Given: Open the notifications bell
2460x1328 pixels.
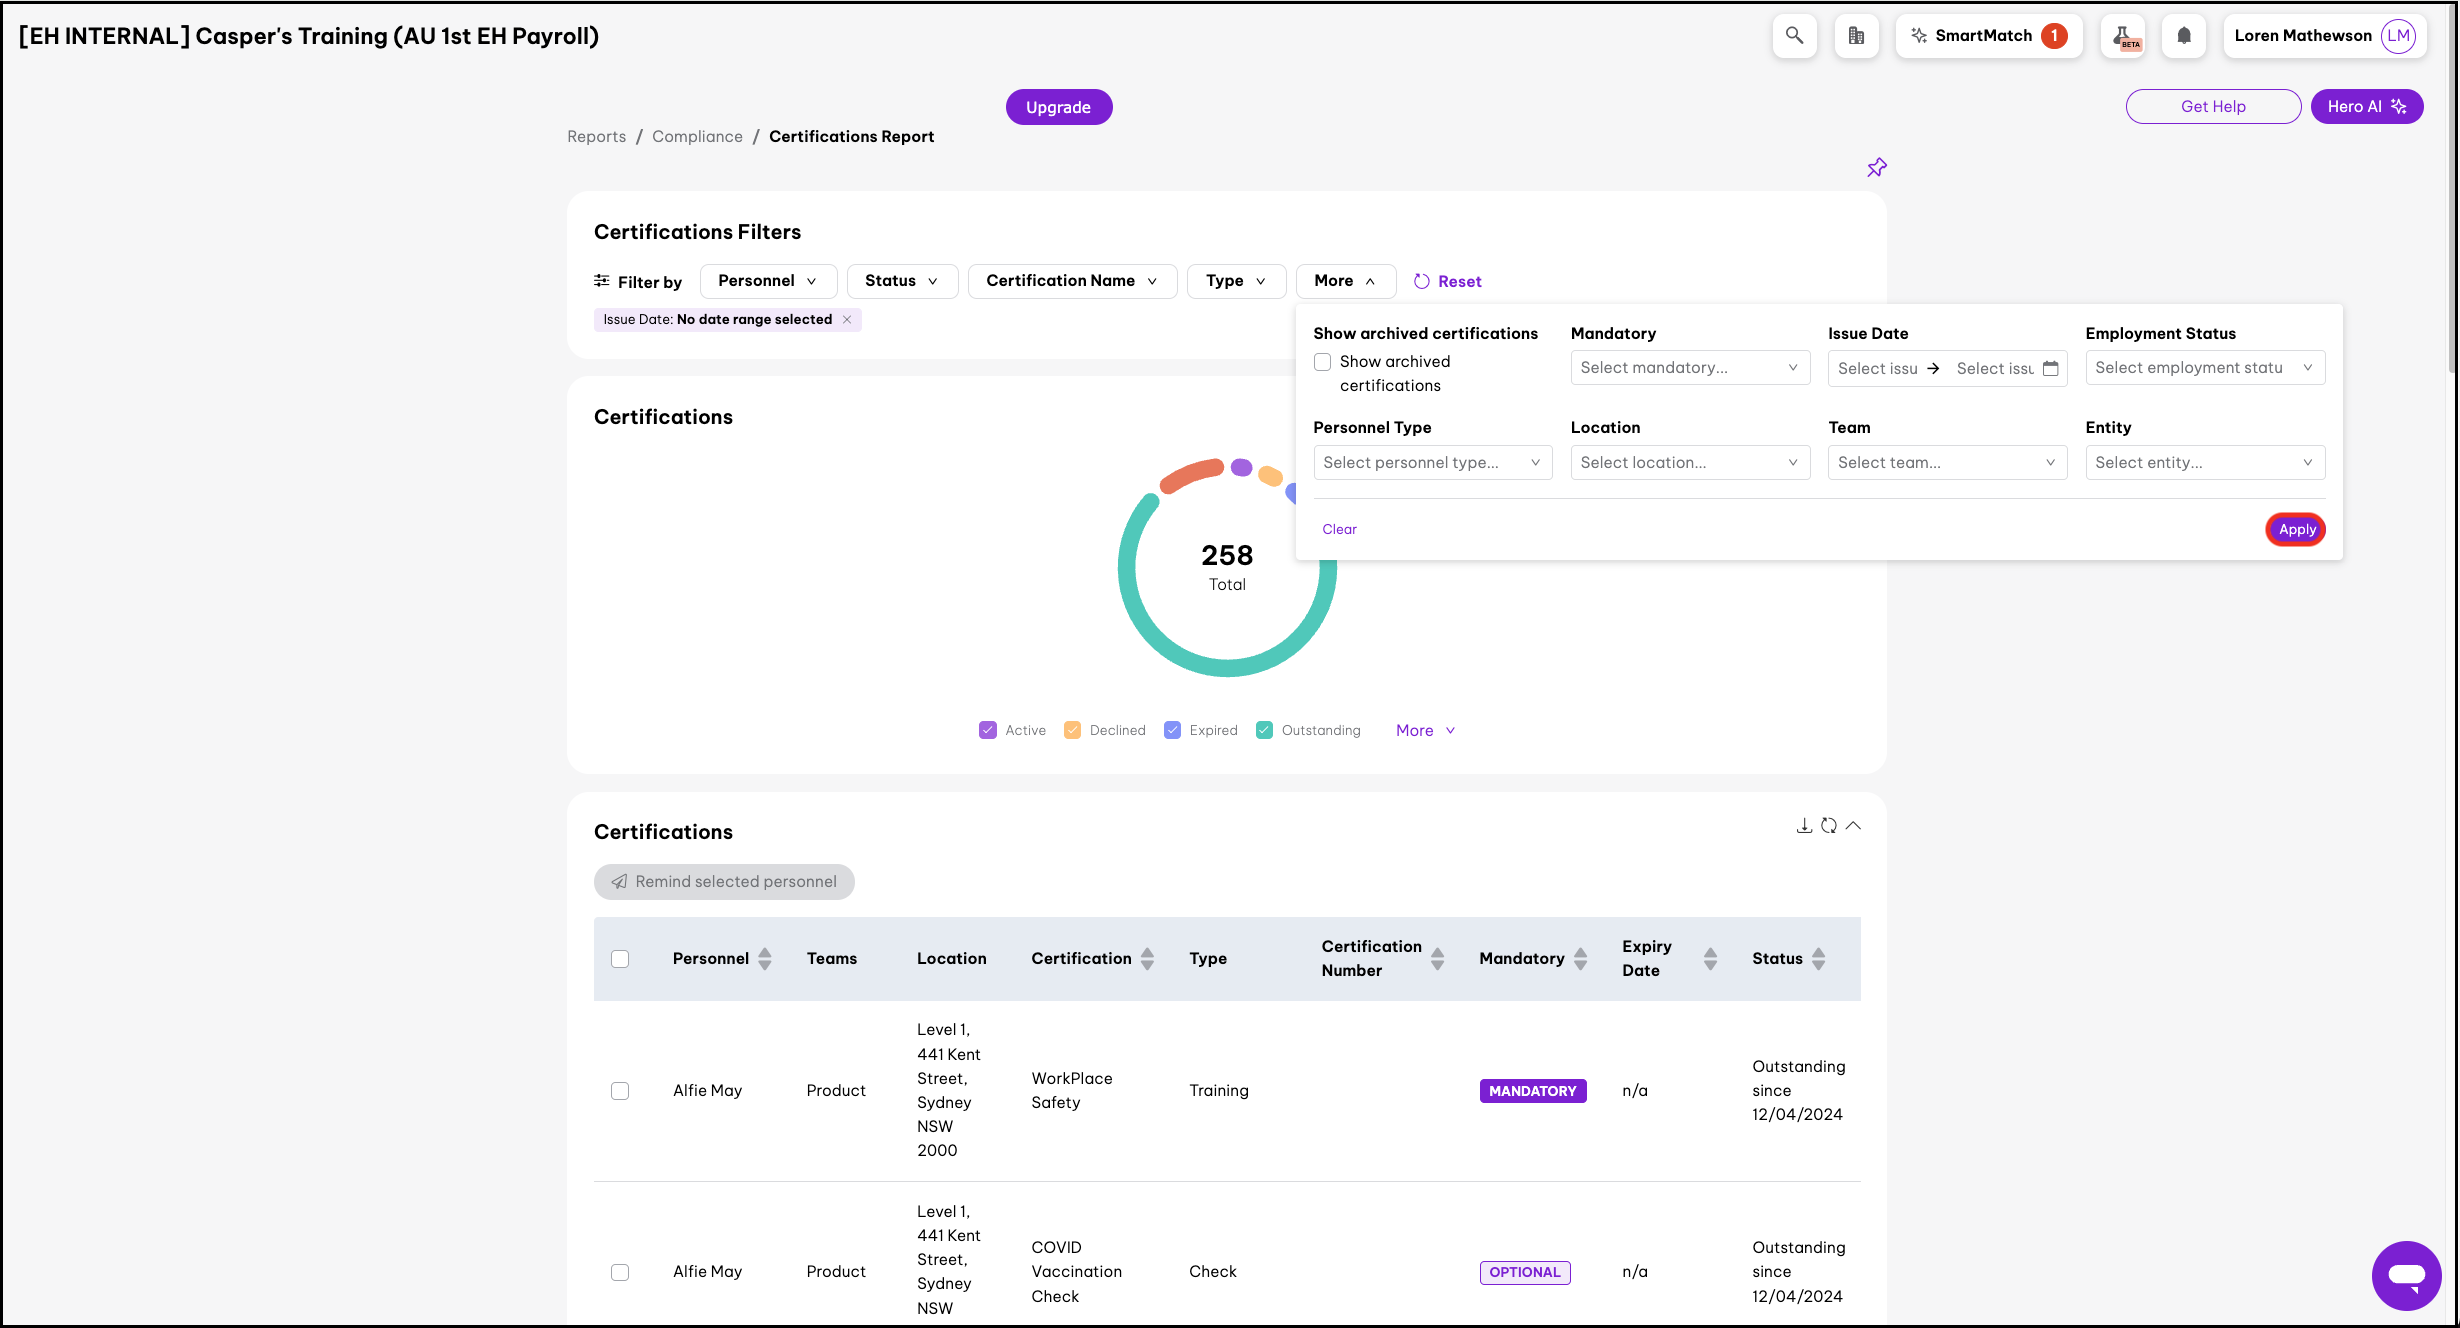Looking at the screenshot, I should [x=2184, y=36].
